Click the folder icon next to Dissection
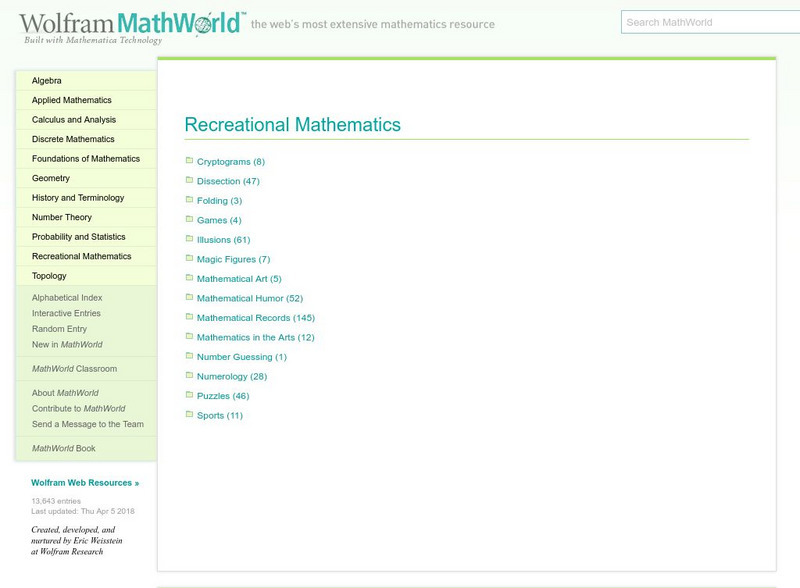Screen dimensions: 800x588 (x=189, y=180)
